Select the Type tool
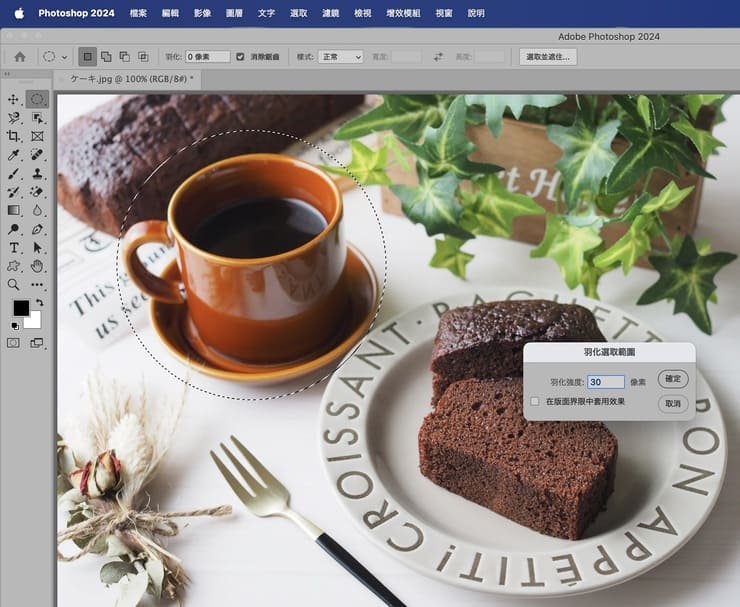The width and height of the screenshot is (740, 607). click(x=13, y=248)
